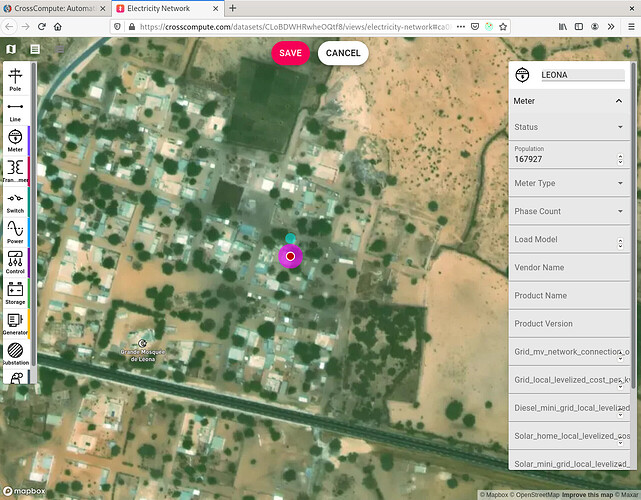Close the CrossCompute tab
The height and width of the screenshot is (500, 641).
(103, 8)
